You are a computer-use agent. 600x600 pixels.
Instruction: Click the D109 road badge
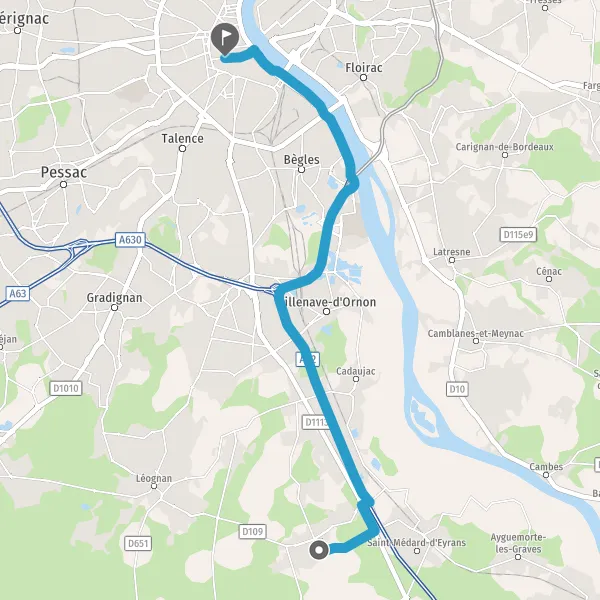point(253,532)
